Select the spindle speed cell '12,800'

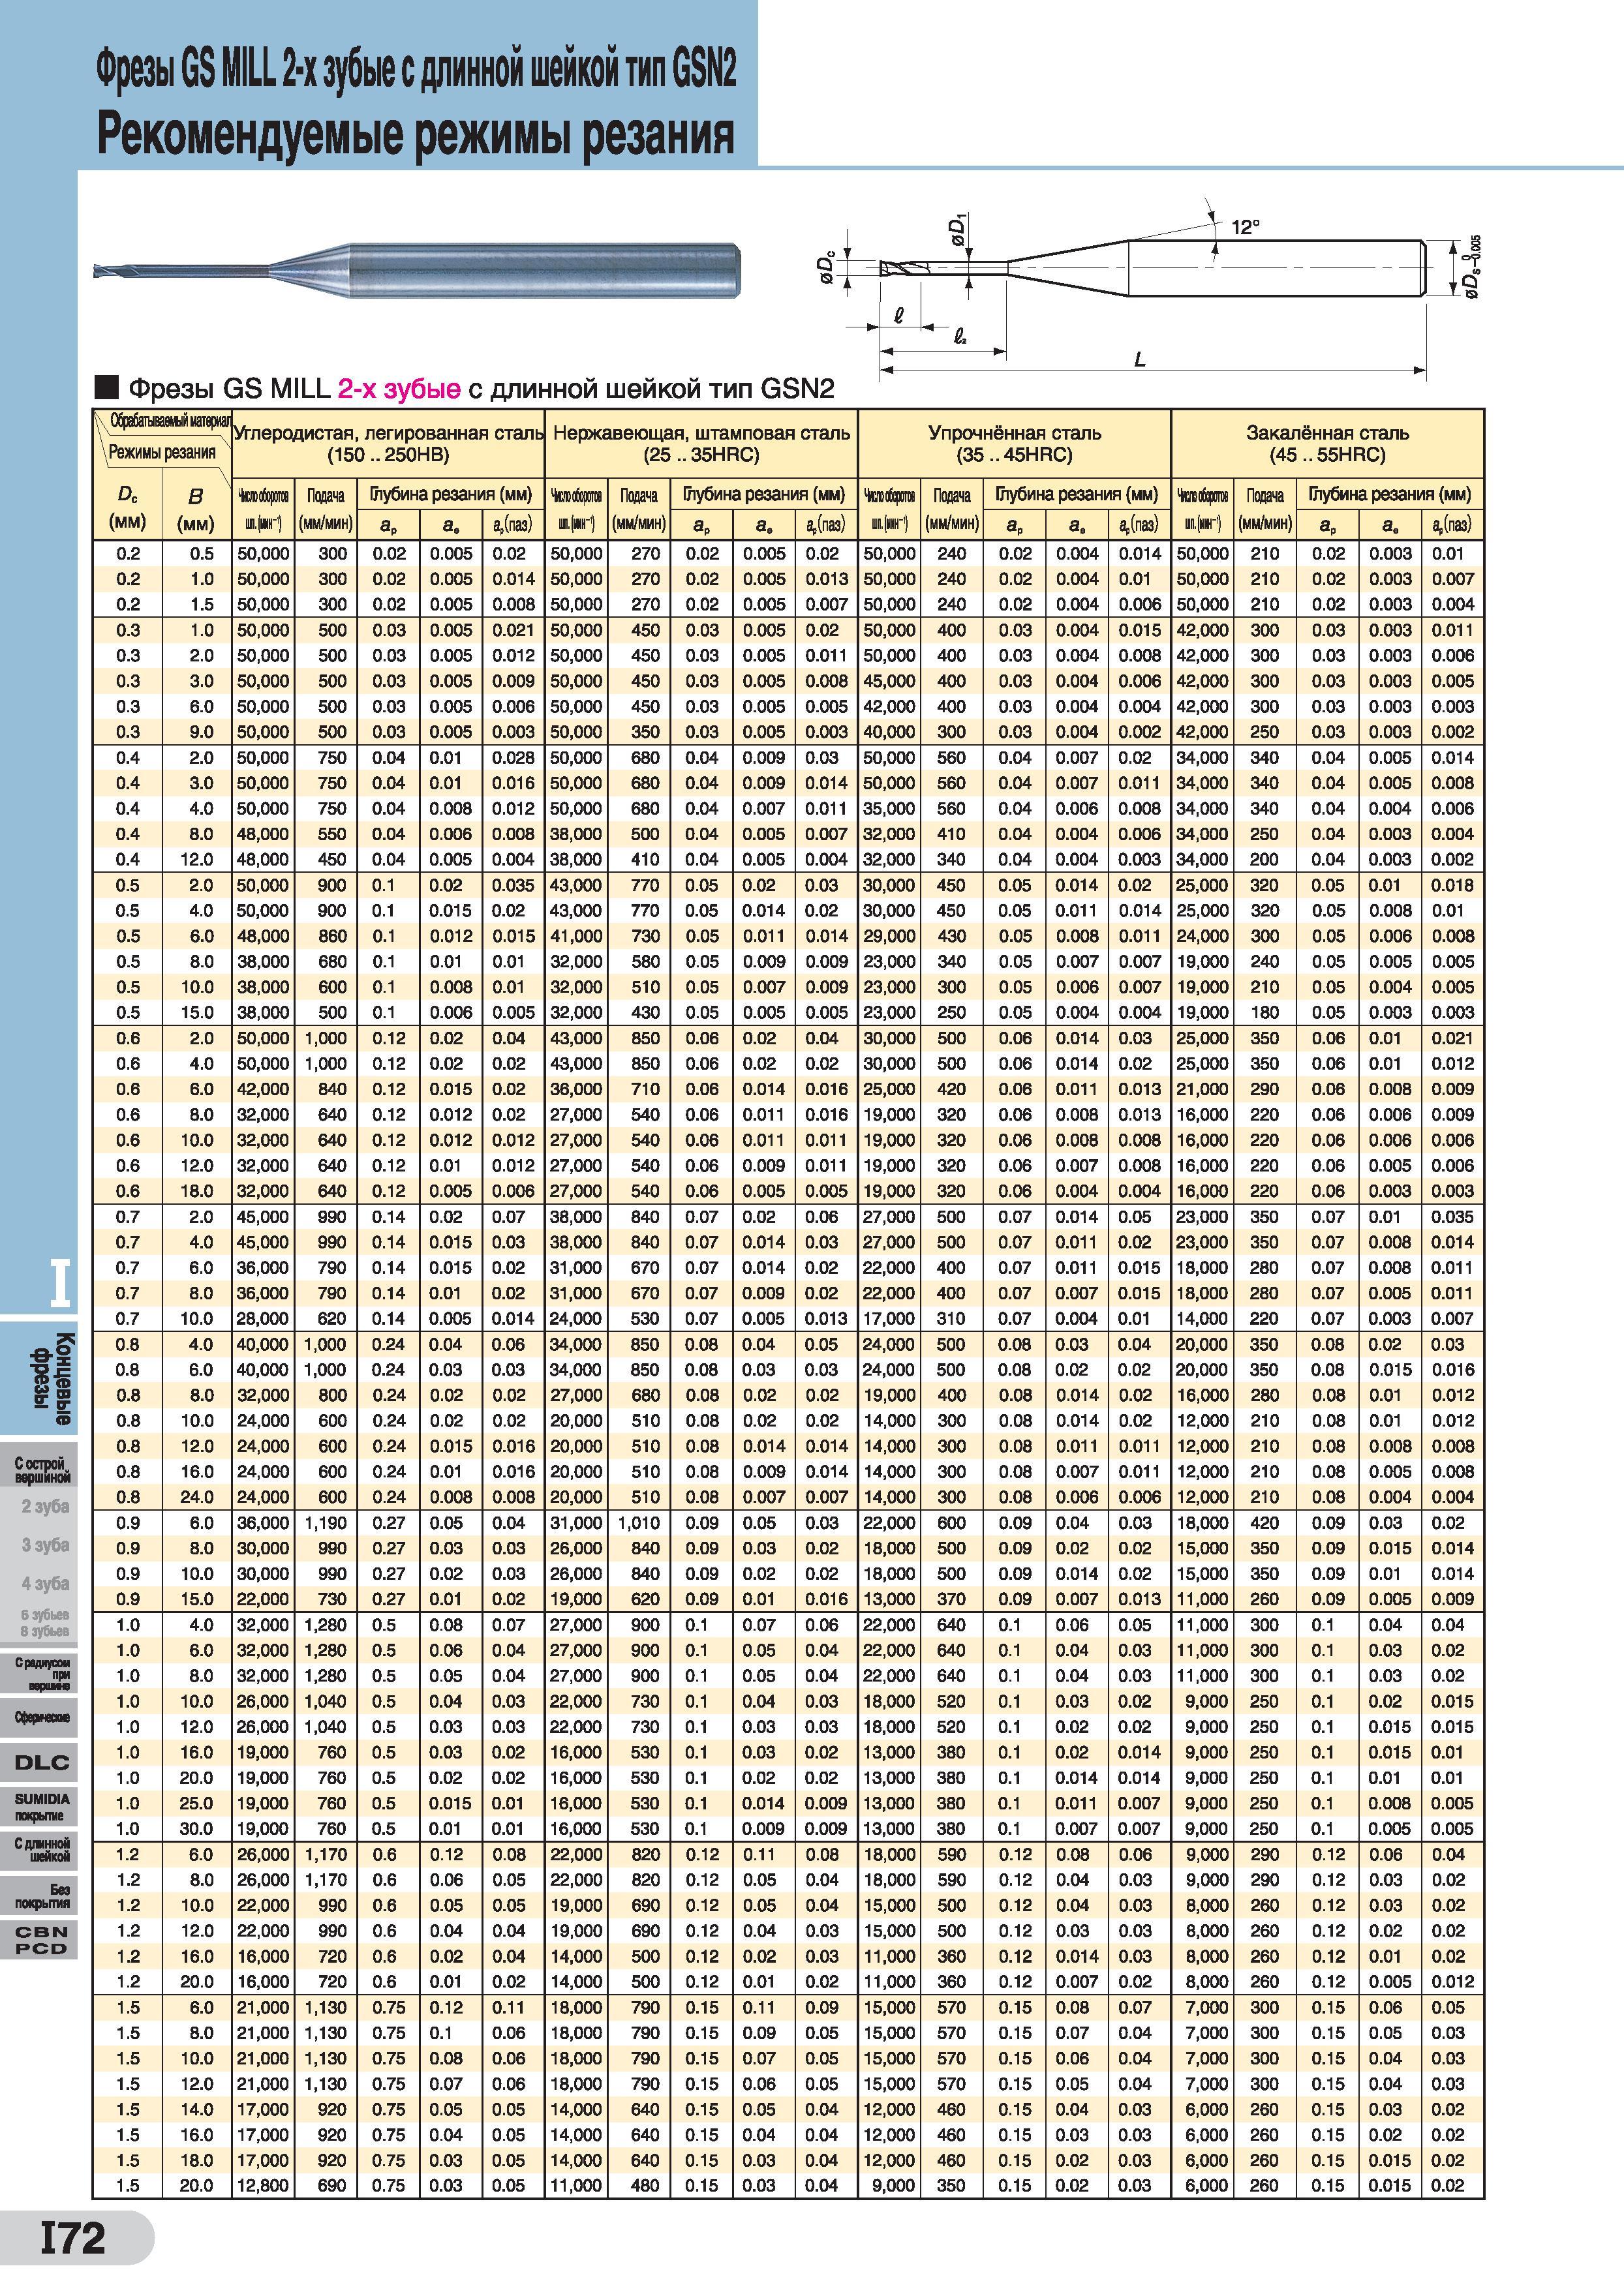click(x=263, y=2185)
